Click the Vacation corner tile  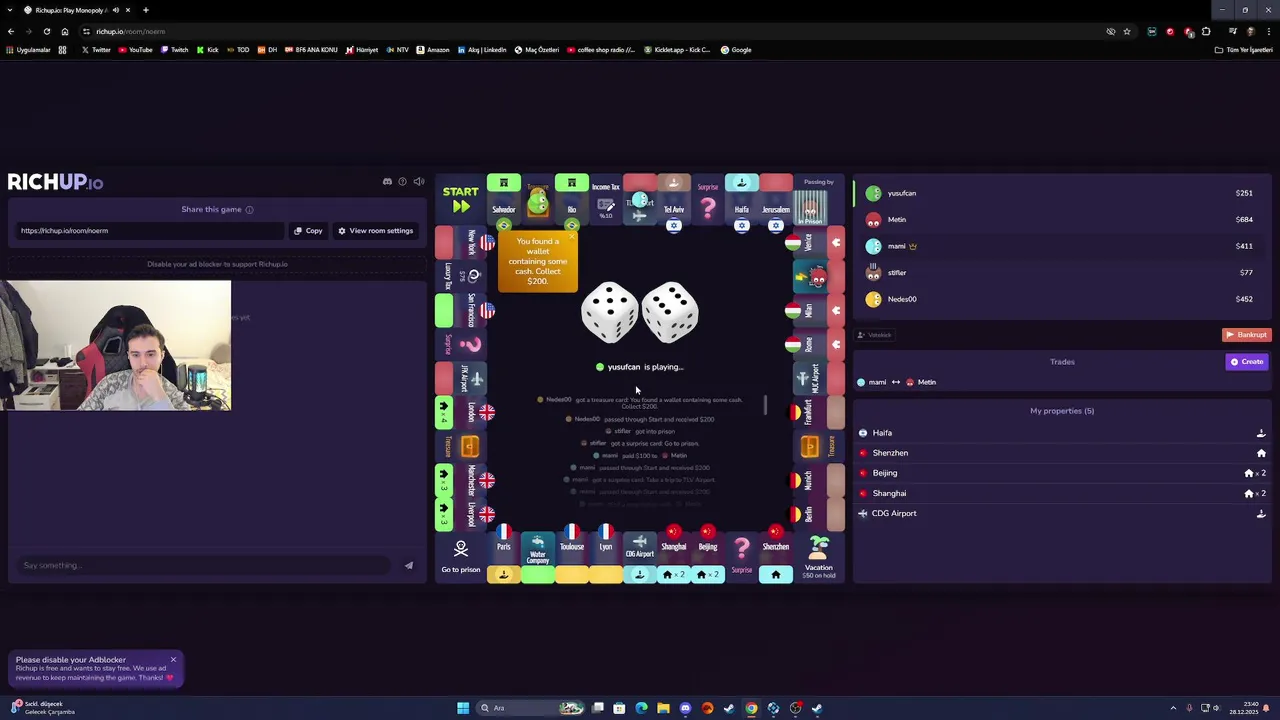pyautogui.click(x=818, y=558)
